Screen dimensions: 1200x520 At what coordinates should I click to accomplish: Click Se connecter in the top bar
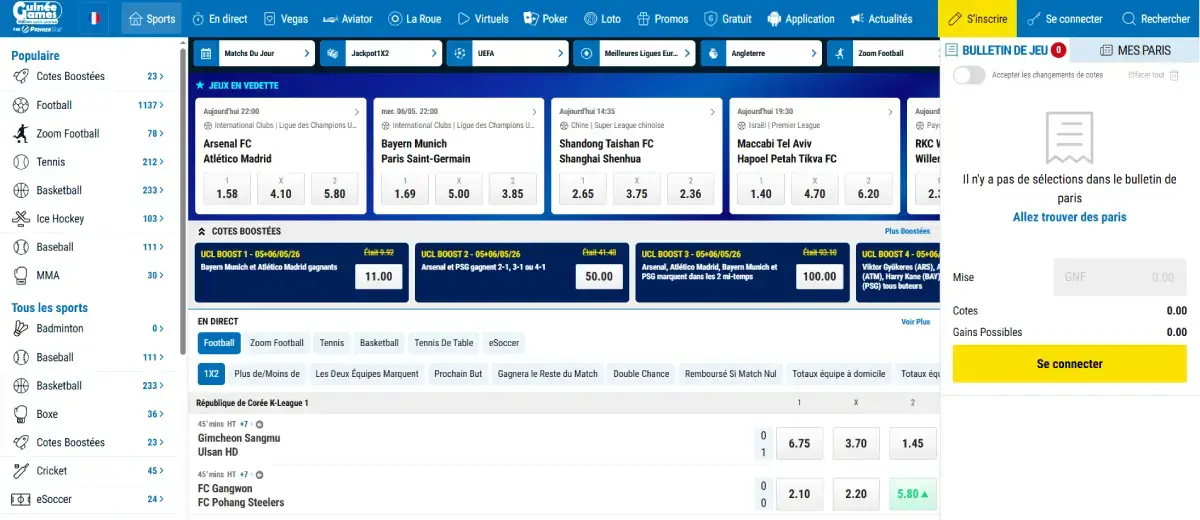coord(1063,19)
